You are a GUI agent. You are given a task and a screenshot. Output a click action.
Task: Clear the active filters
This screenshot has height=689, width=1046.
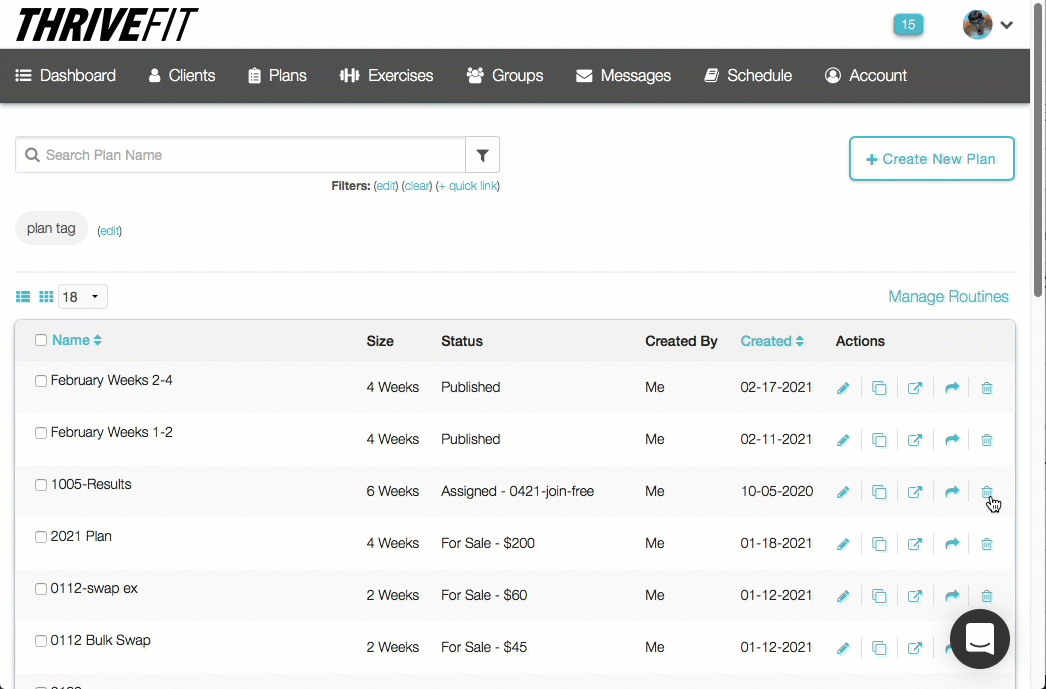417,186
